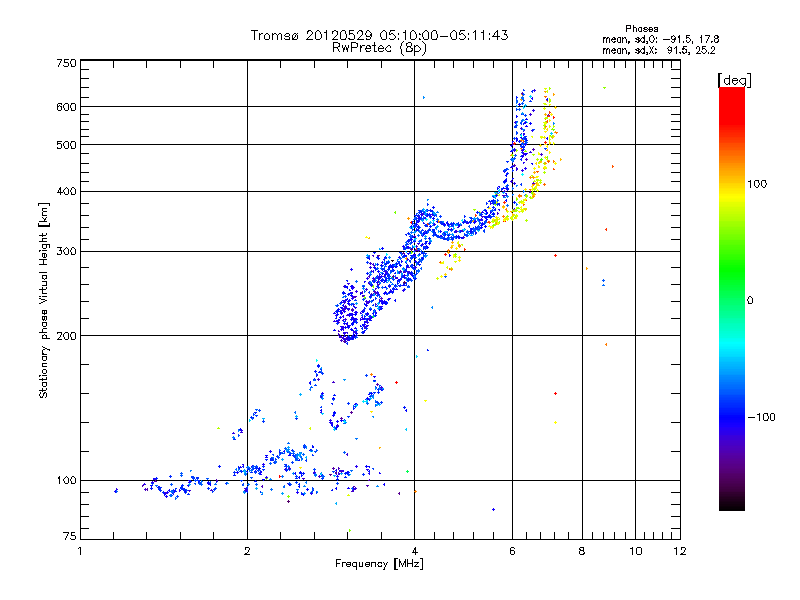Click the x-axis tick label '12'
Screen dimensions: 800x600
click(x=680, y=551)
